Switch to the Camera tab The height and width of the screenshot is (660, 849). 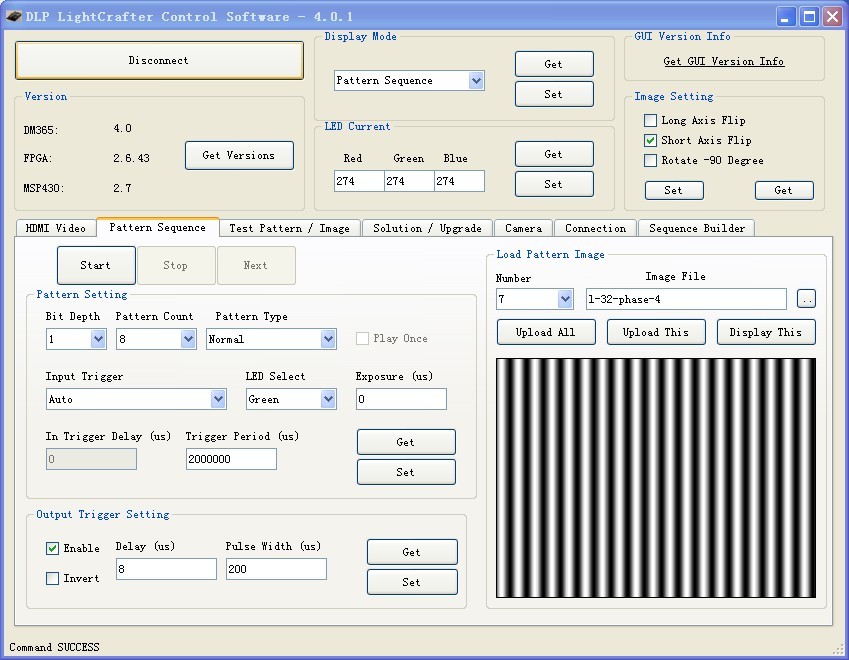click(x=523, y=228)
